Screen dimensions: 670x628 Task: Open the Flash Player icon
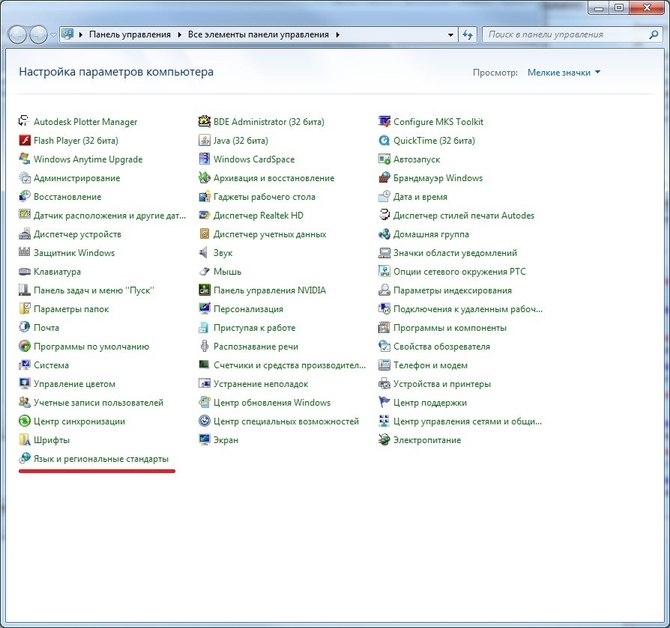(25, 141)
